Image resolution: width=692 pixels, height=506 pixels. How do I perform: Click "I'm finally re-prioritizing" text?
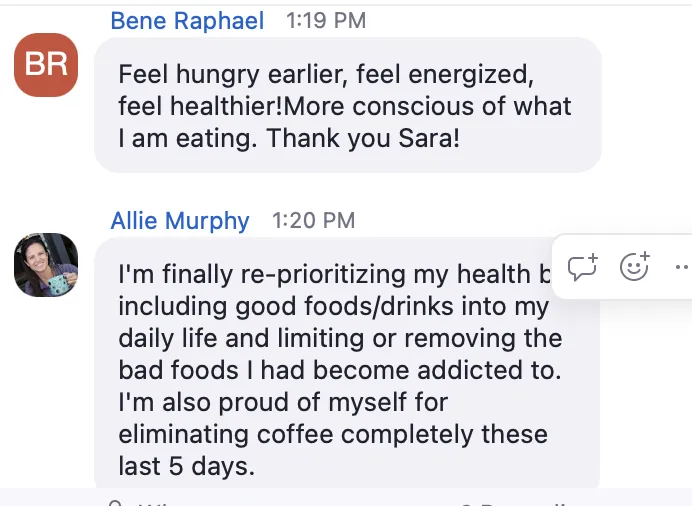(x=262, y=274)
